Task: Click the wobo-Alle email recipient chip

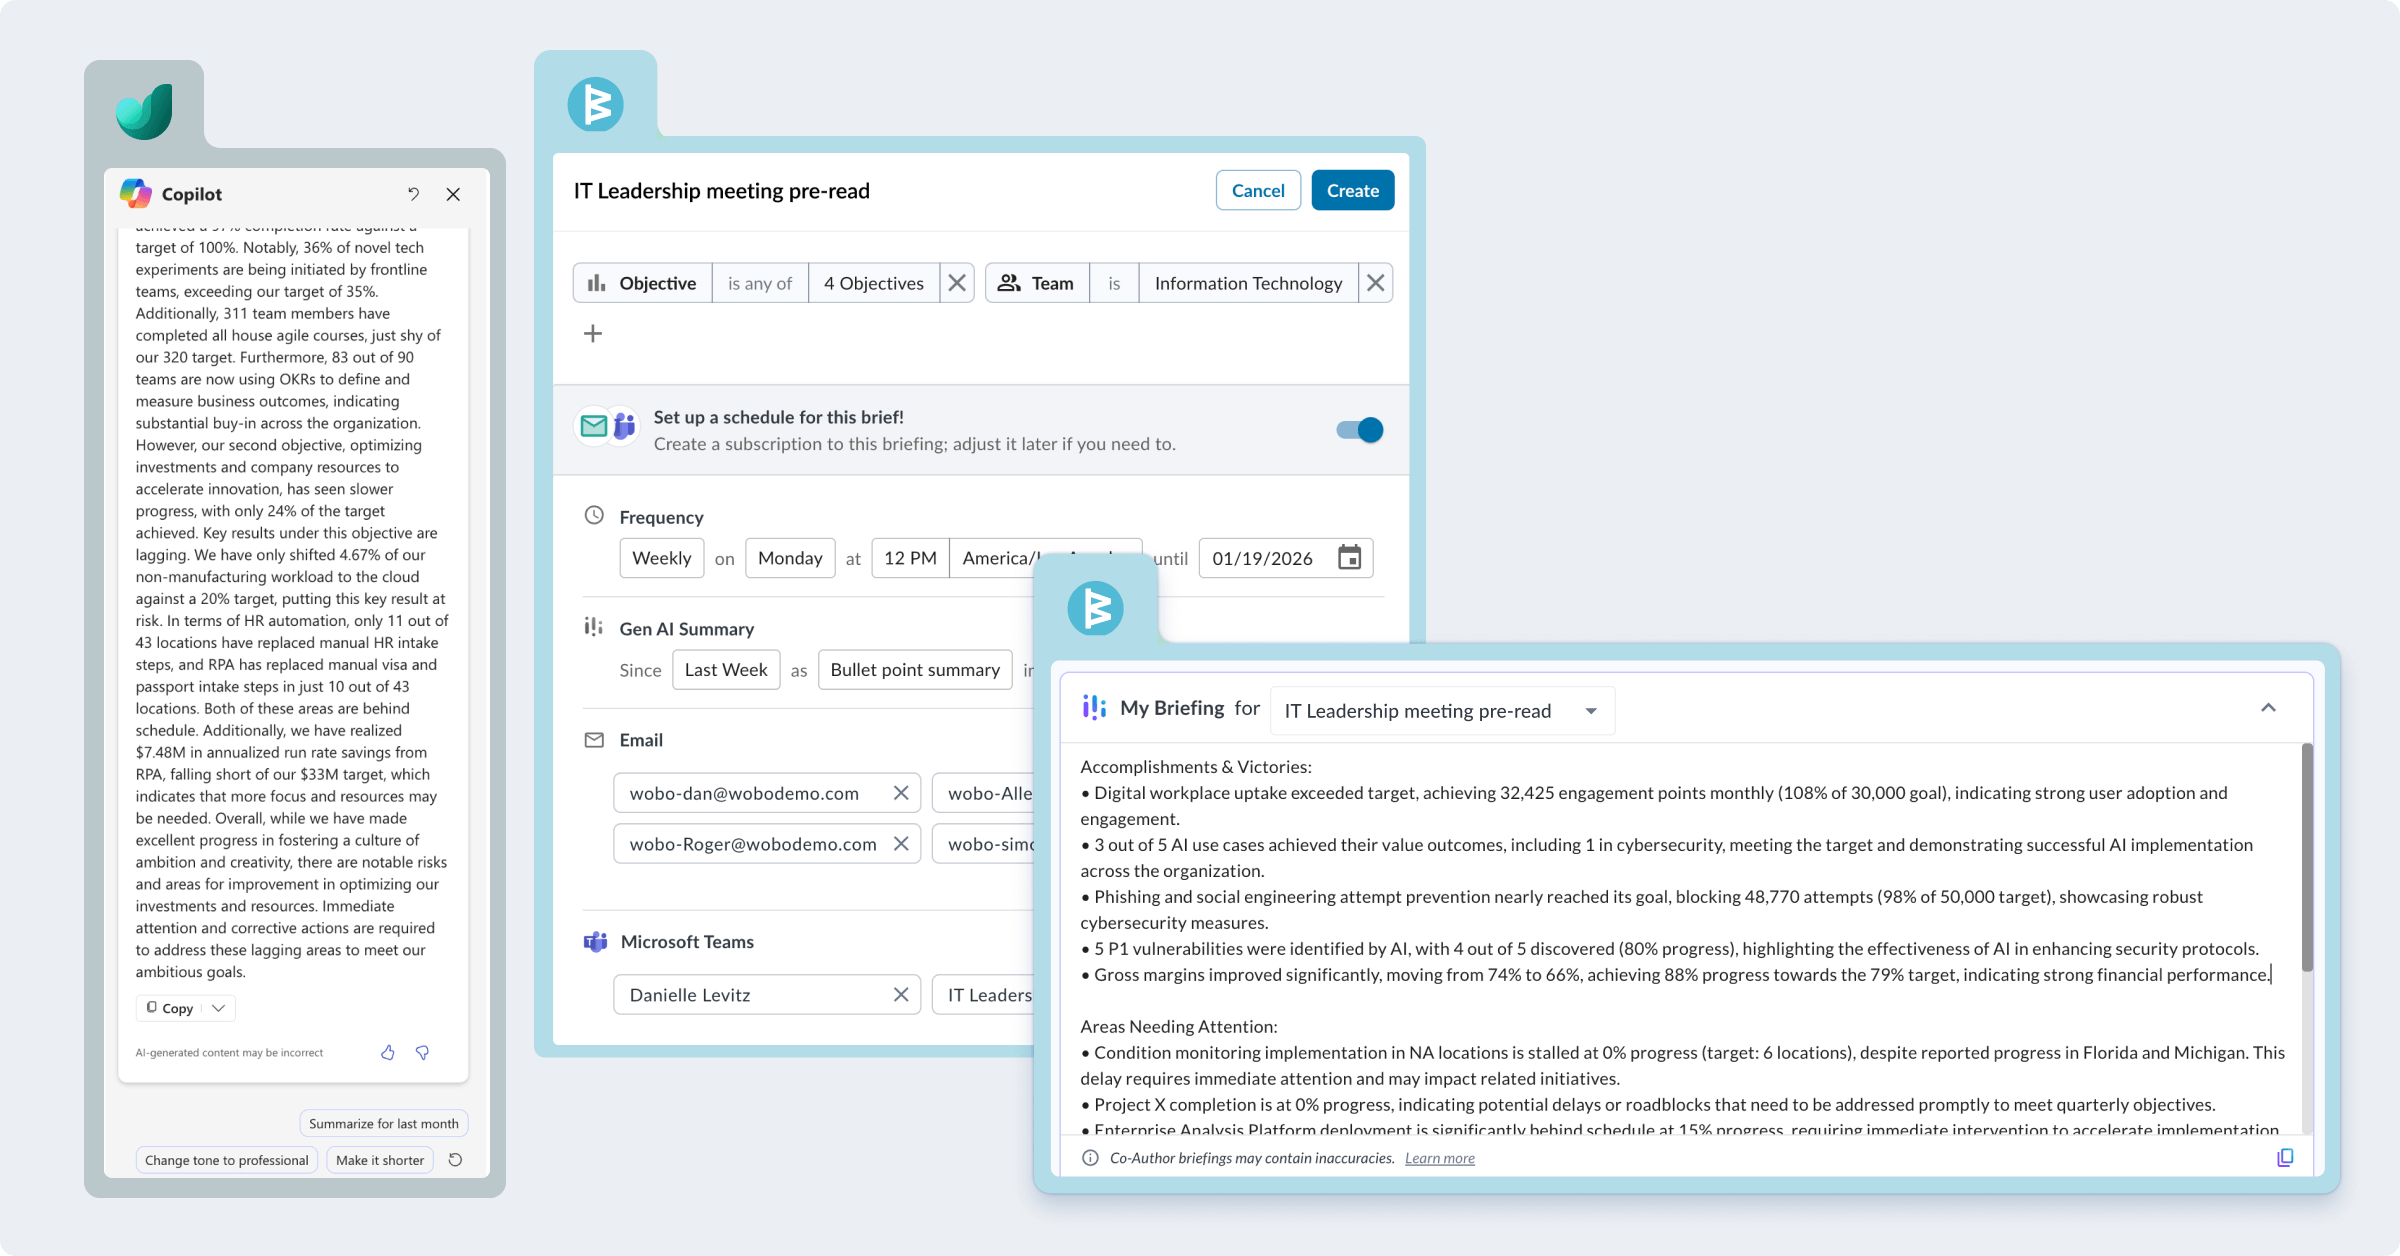Action: (984, 793)
